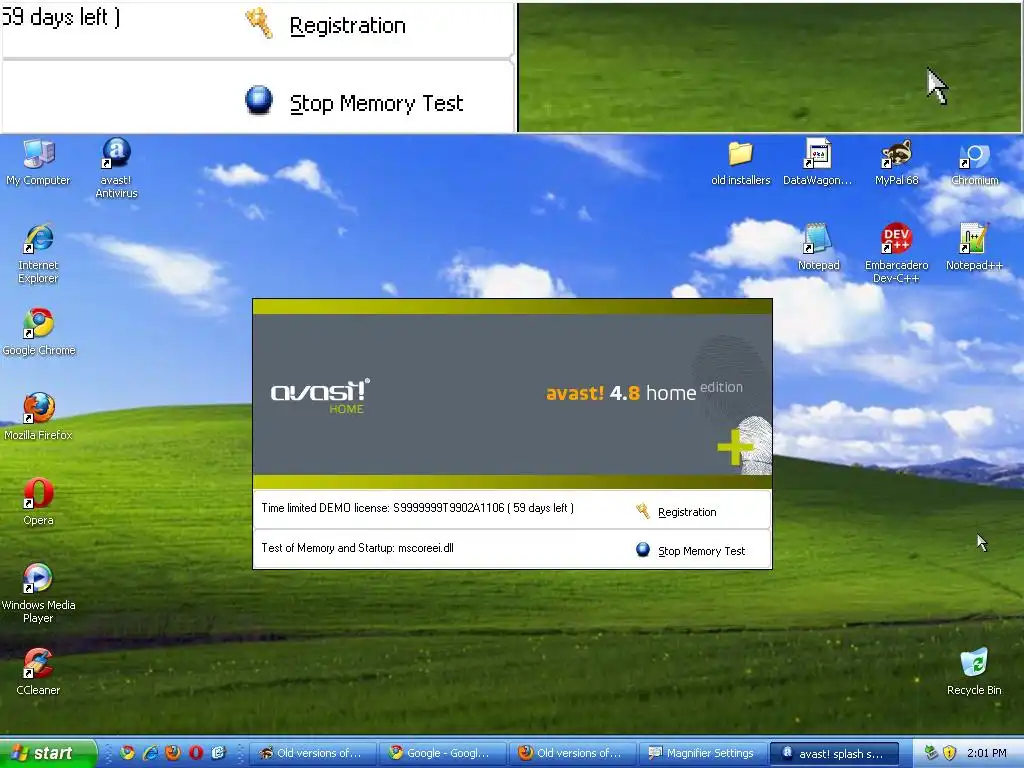1024x768 pixels.
Task: Switch to the Google Chrome taskbar button
Action: 444,753
